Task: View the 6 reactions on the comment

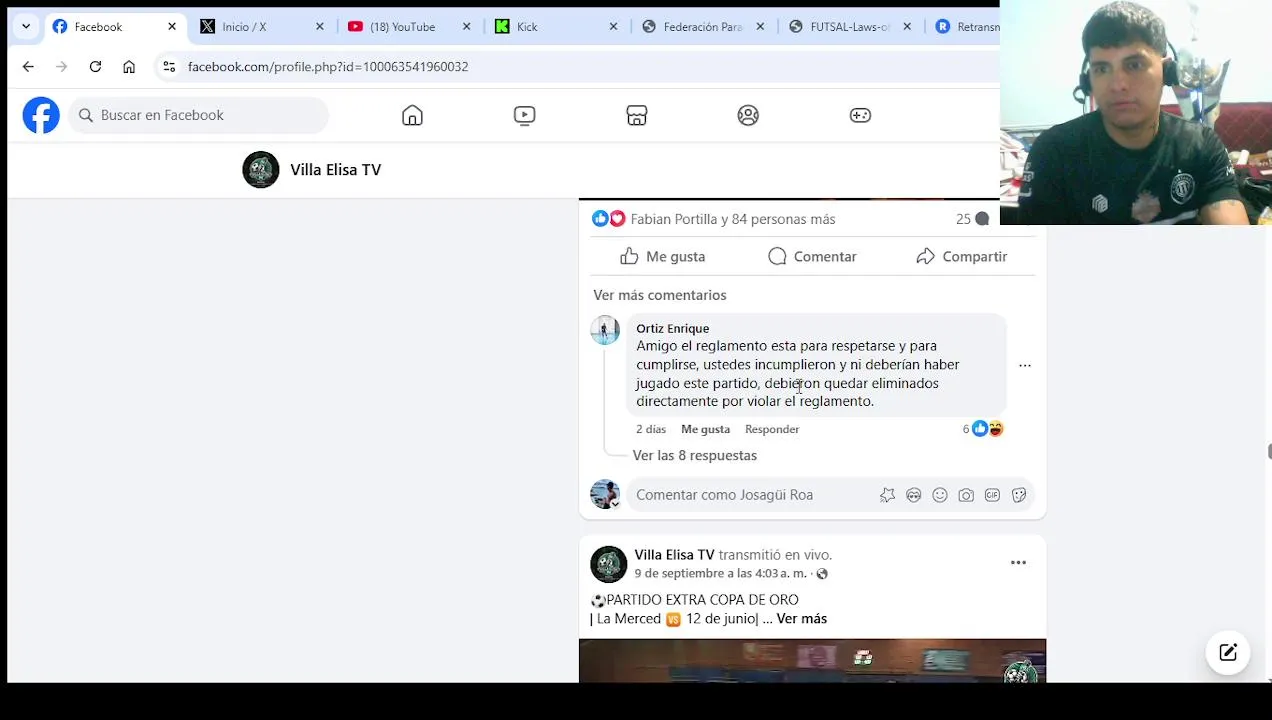Action: coord(983,429)
